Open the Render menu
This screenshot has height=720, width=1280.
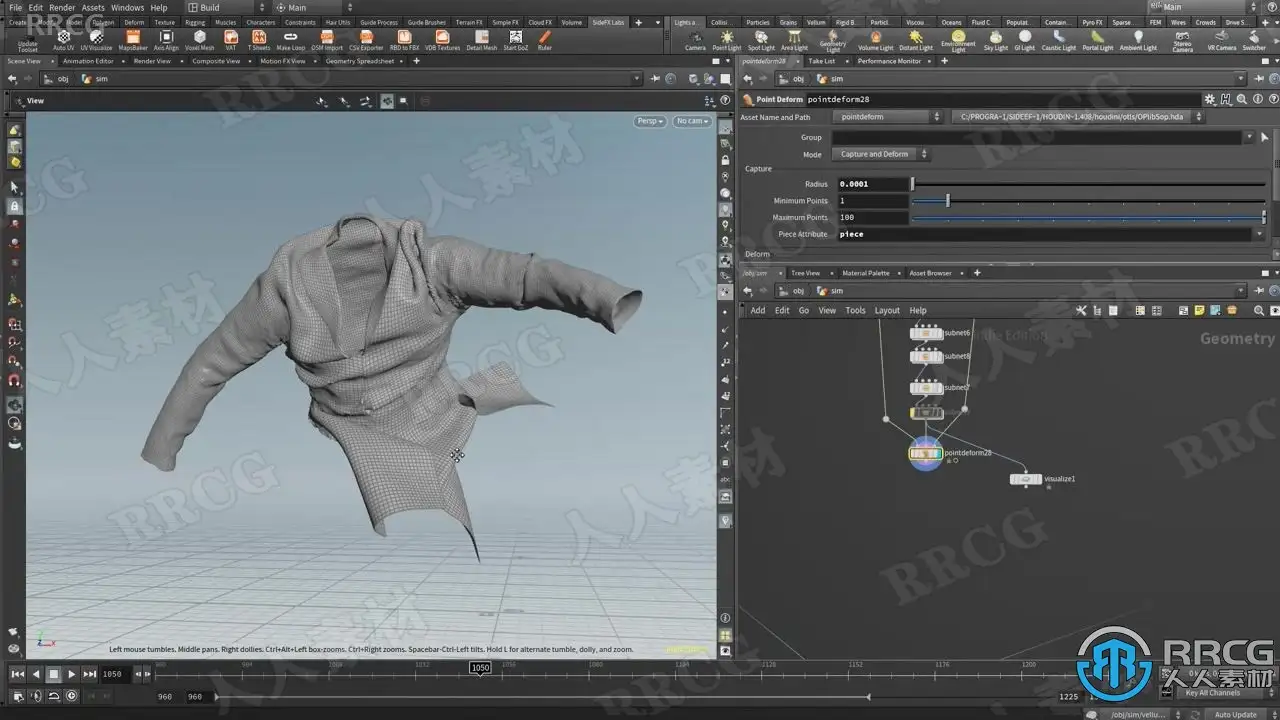click(x=62, y=7)
